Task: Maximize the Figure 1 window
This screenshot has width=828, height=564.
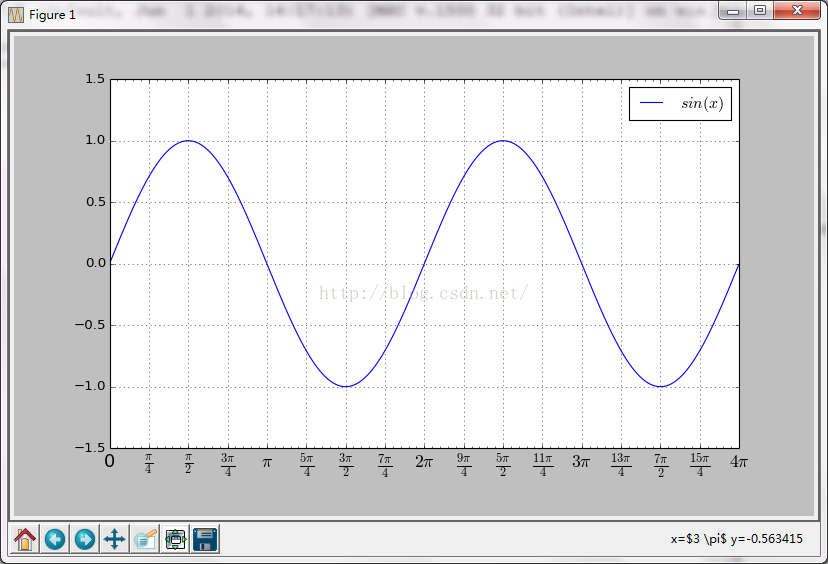Action: (x=760, y=11)
